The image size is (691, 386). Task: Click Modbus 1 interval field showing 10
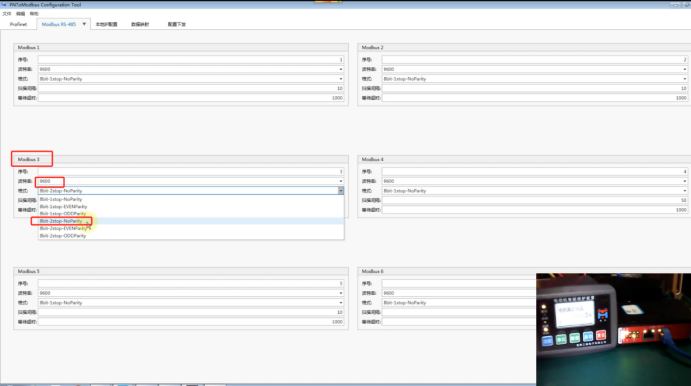(191, 88)
